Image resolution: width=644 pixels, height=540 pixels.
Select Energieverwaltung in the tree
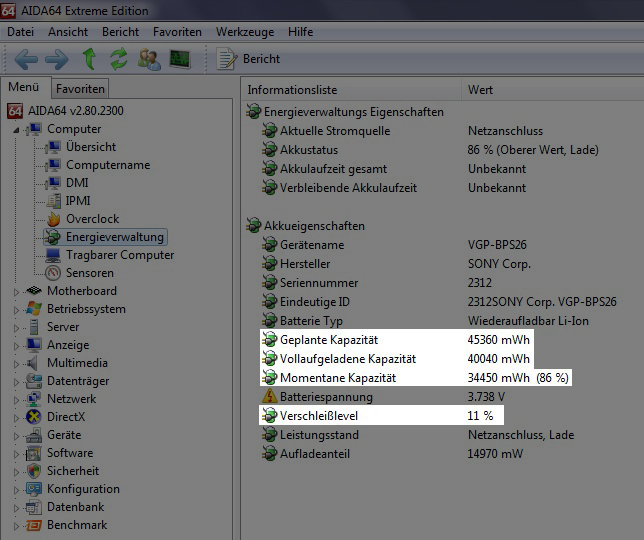pyautogui.click(x=115, y=237)
